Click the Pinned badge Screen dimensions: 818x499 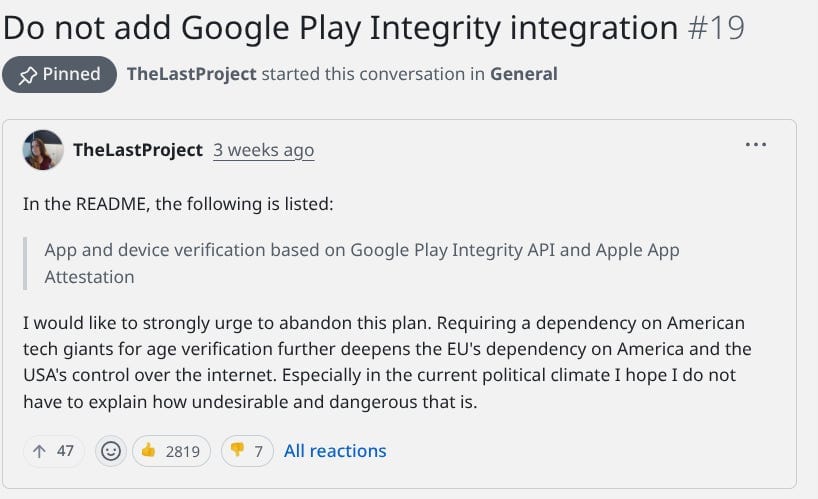pos(59,75)
